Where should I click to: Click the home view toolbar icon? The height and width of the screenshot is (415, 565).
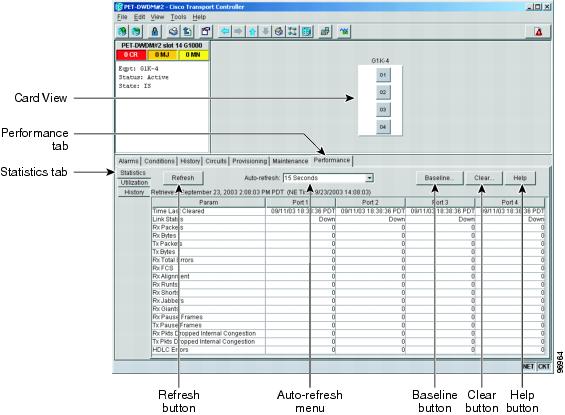pyautogui.click(x=279, y=32)
